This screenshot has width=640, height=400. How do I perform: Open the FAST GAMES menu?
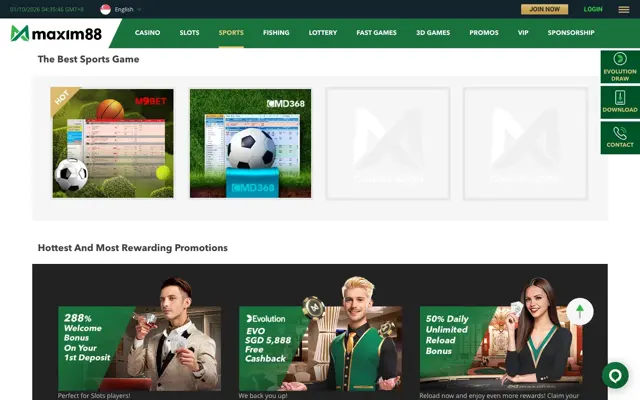click(376, 33)
